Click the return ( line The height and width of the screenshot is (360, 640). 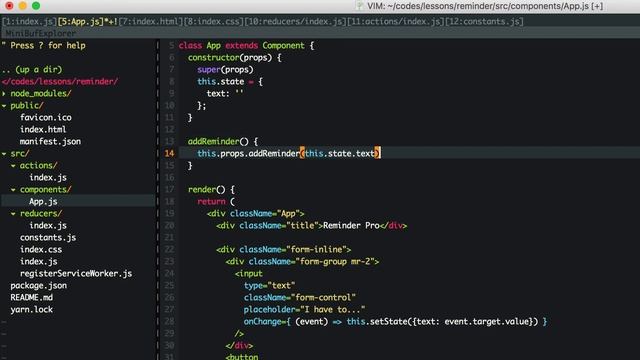(216, 202)
